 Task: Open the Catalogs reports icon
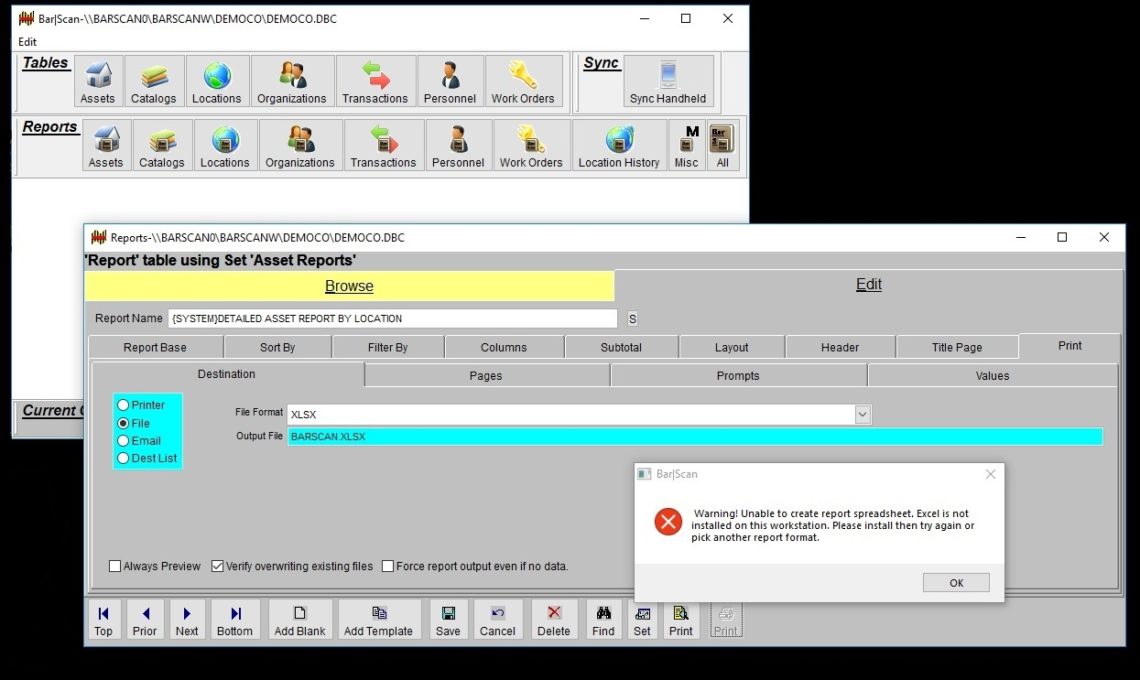tap(161, 145)
